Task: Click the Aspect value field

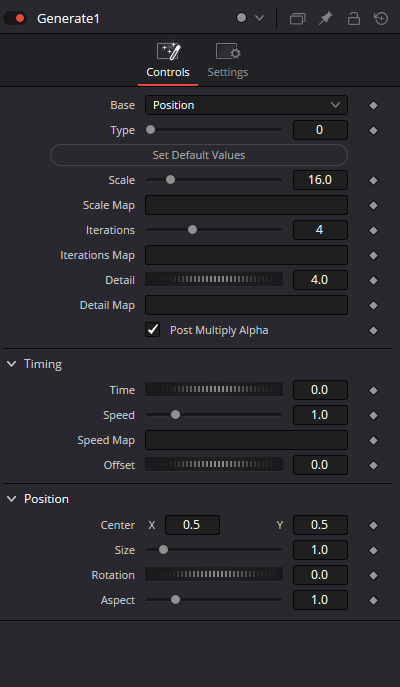Action: [x=320, y=600]
